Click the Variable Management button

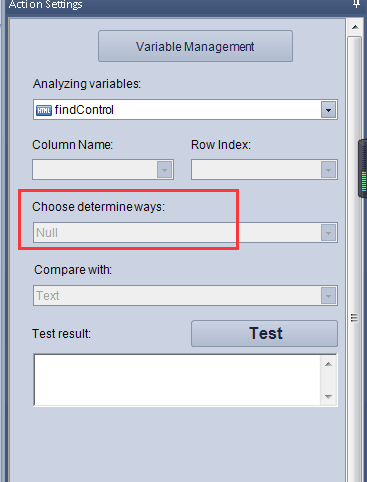point(195,46)
